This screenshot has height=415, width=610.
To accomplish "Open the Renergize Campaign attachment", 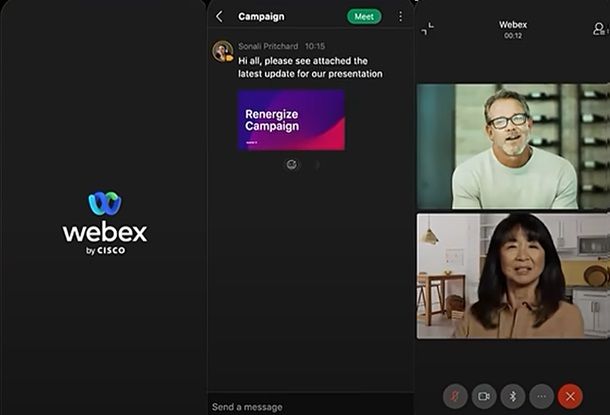I will pos(291,120).
